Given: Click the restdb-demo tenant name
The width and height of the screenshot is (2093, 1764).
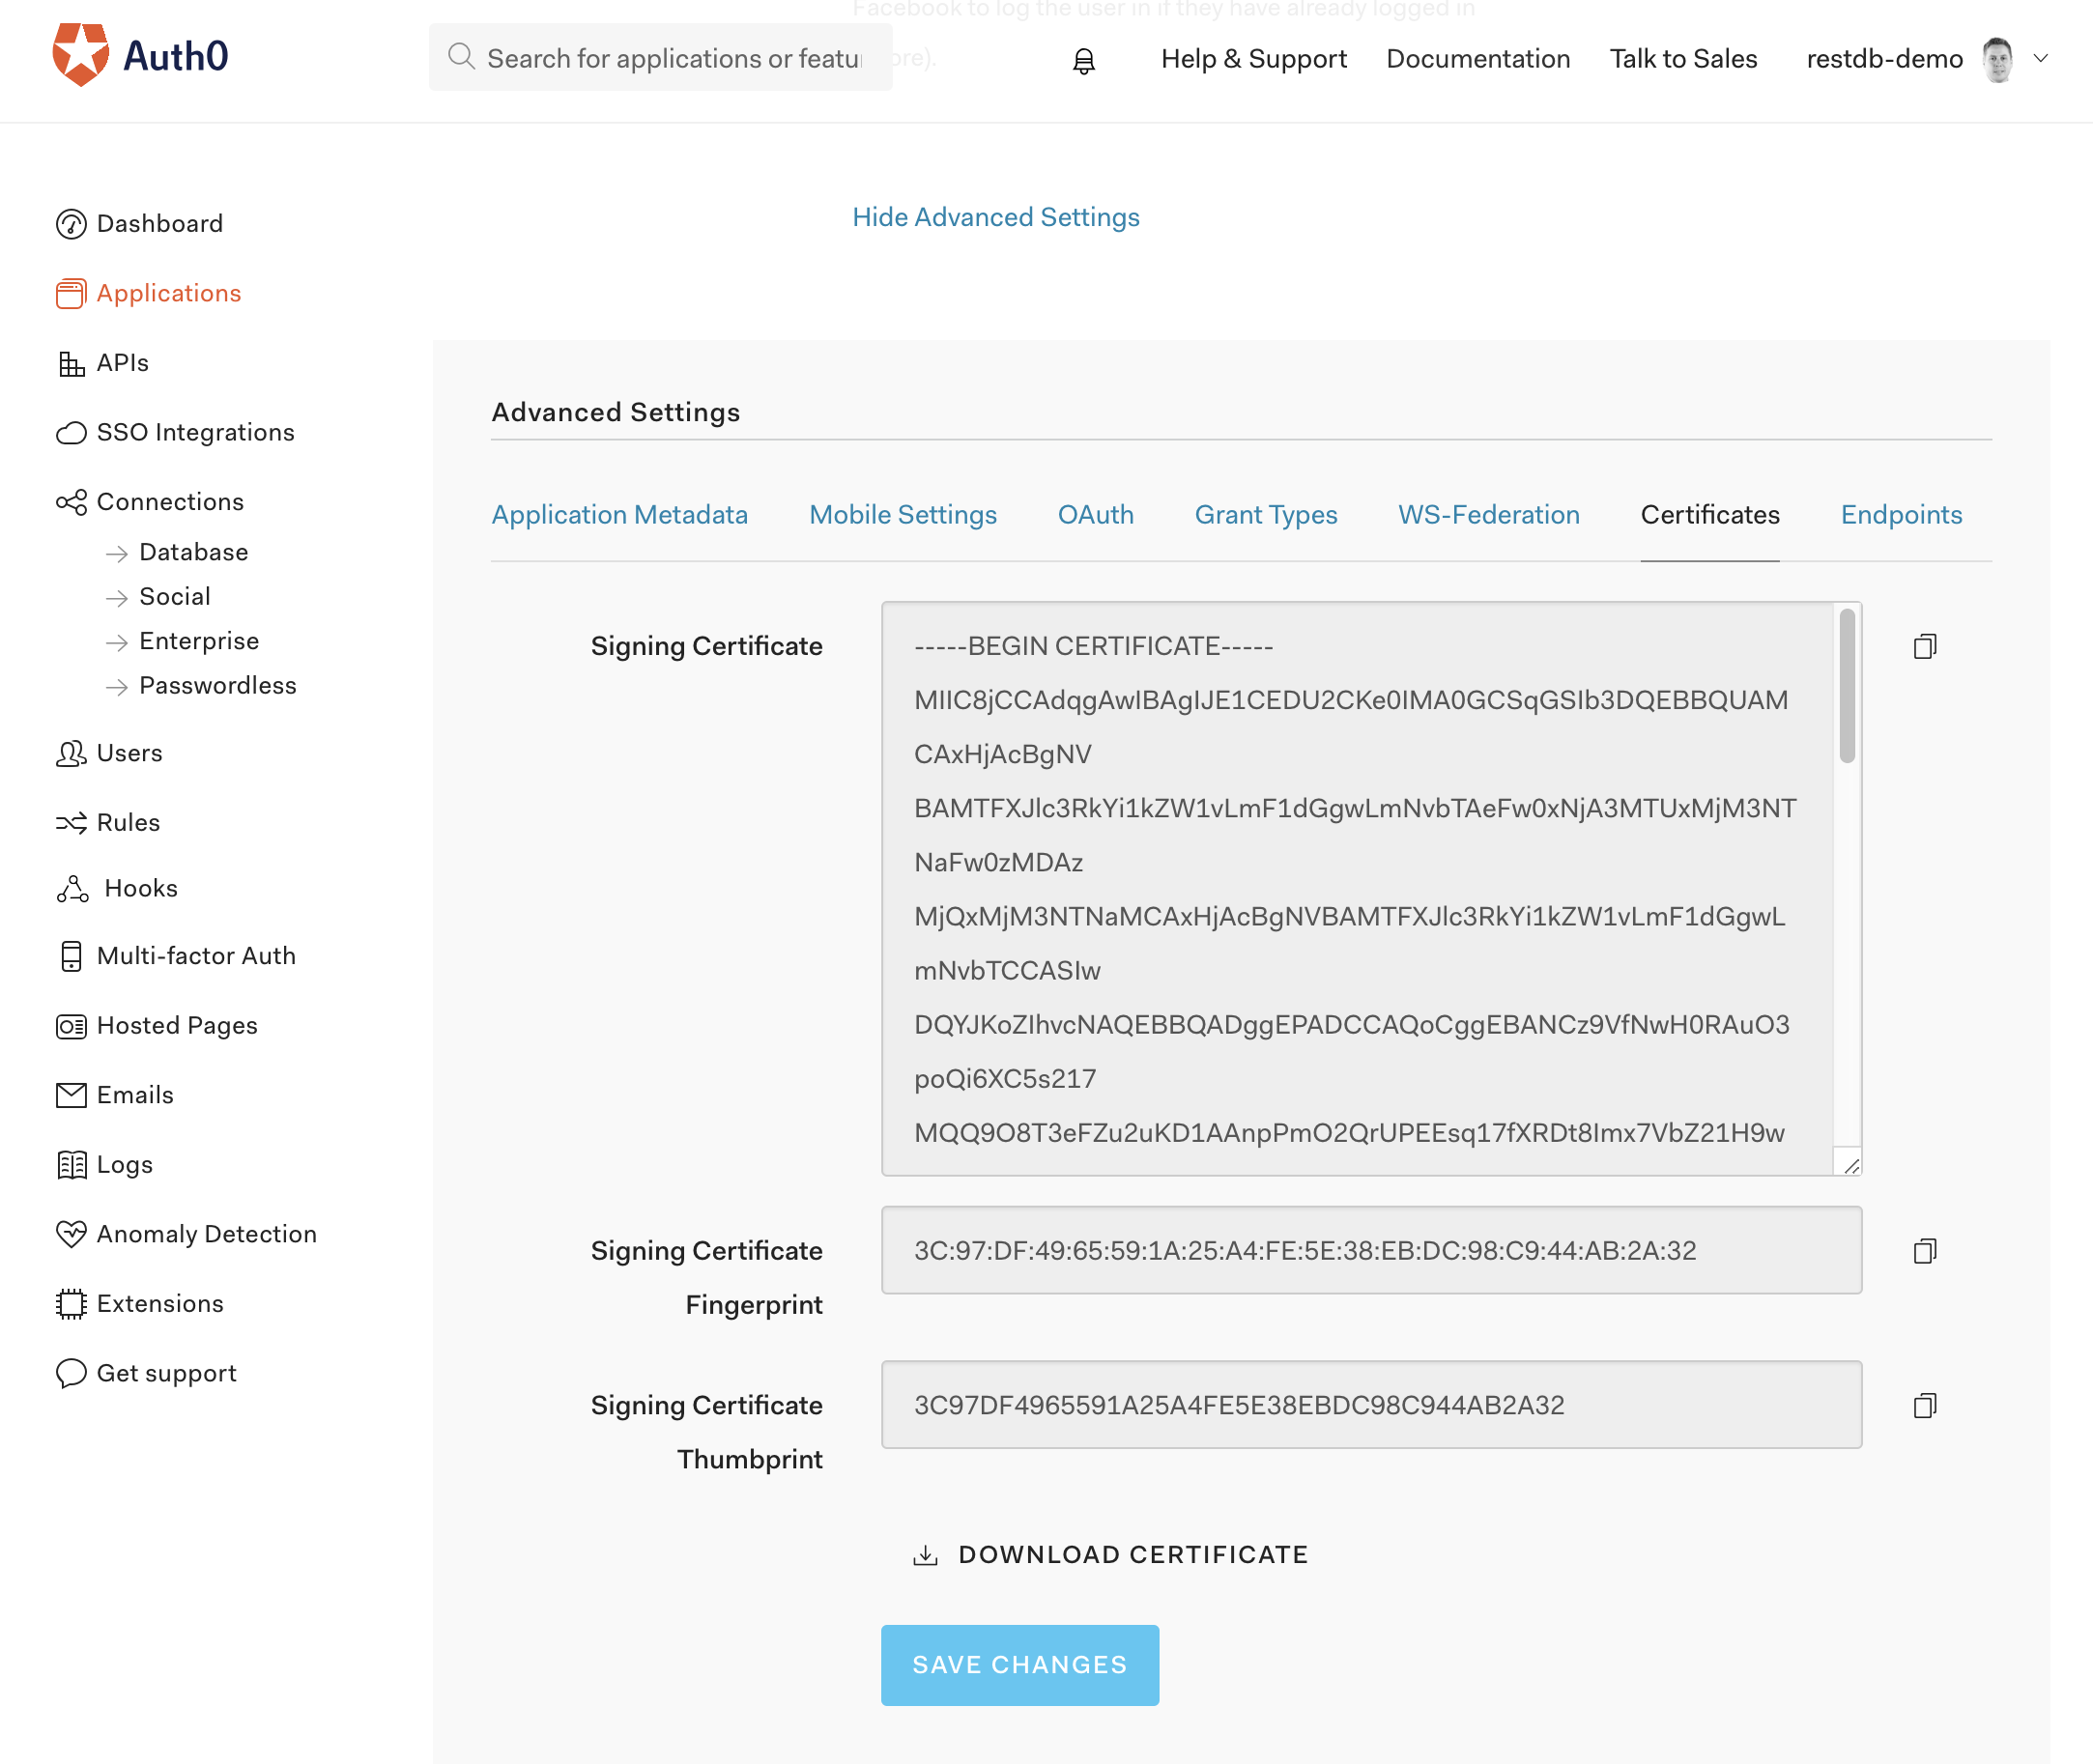Looking at the screenshot, I should (x=1884, y=59).
